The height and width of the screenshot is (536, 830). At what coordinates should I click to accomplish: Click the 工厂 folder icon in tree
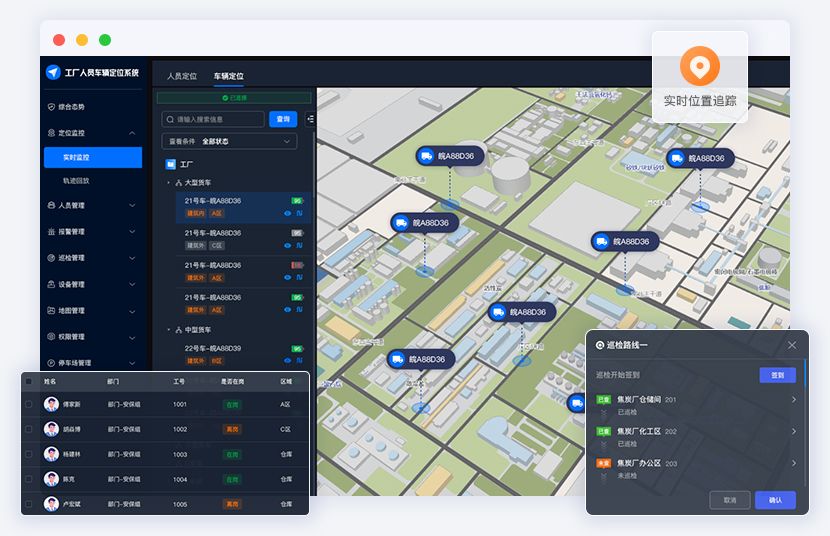[170, 163]
